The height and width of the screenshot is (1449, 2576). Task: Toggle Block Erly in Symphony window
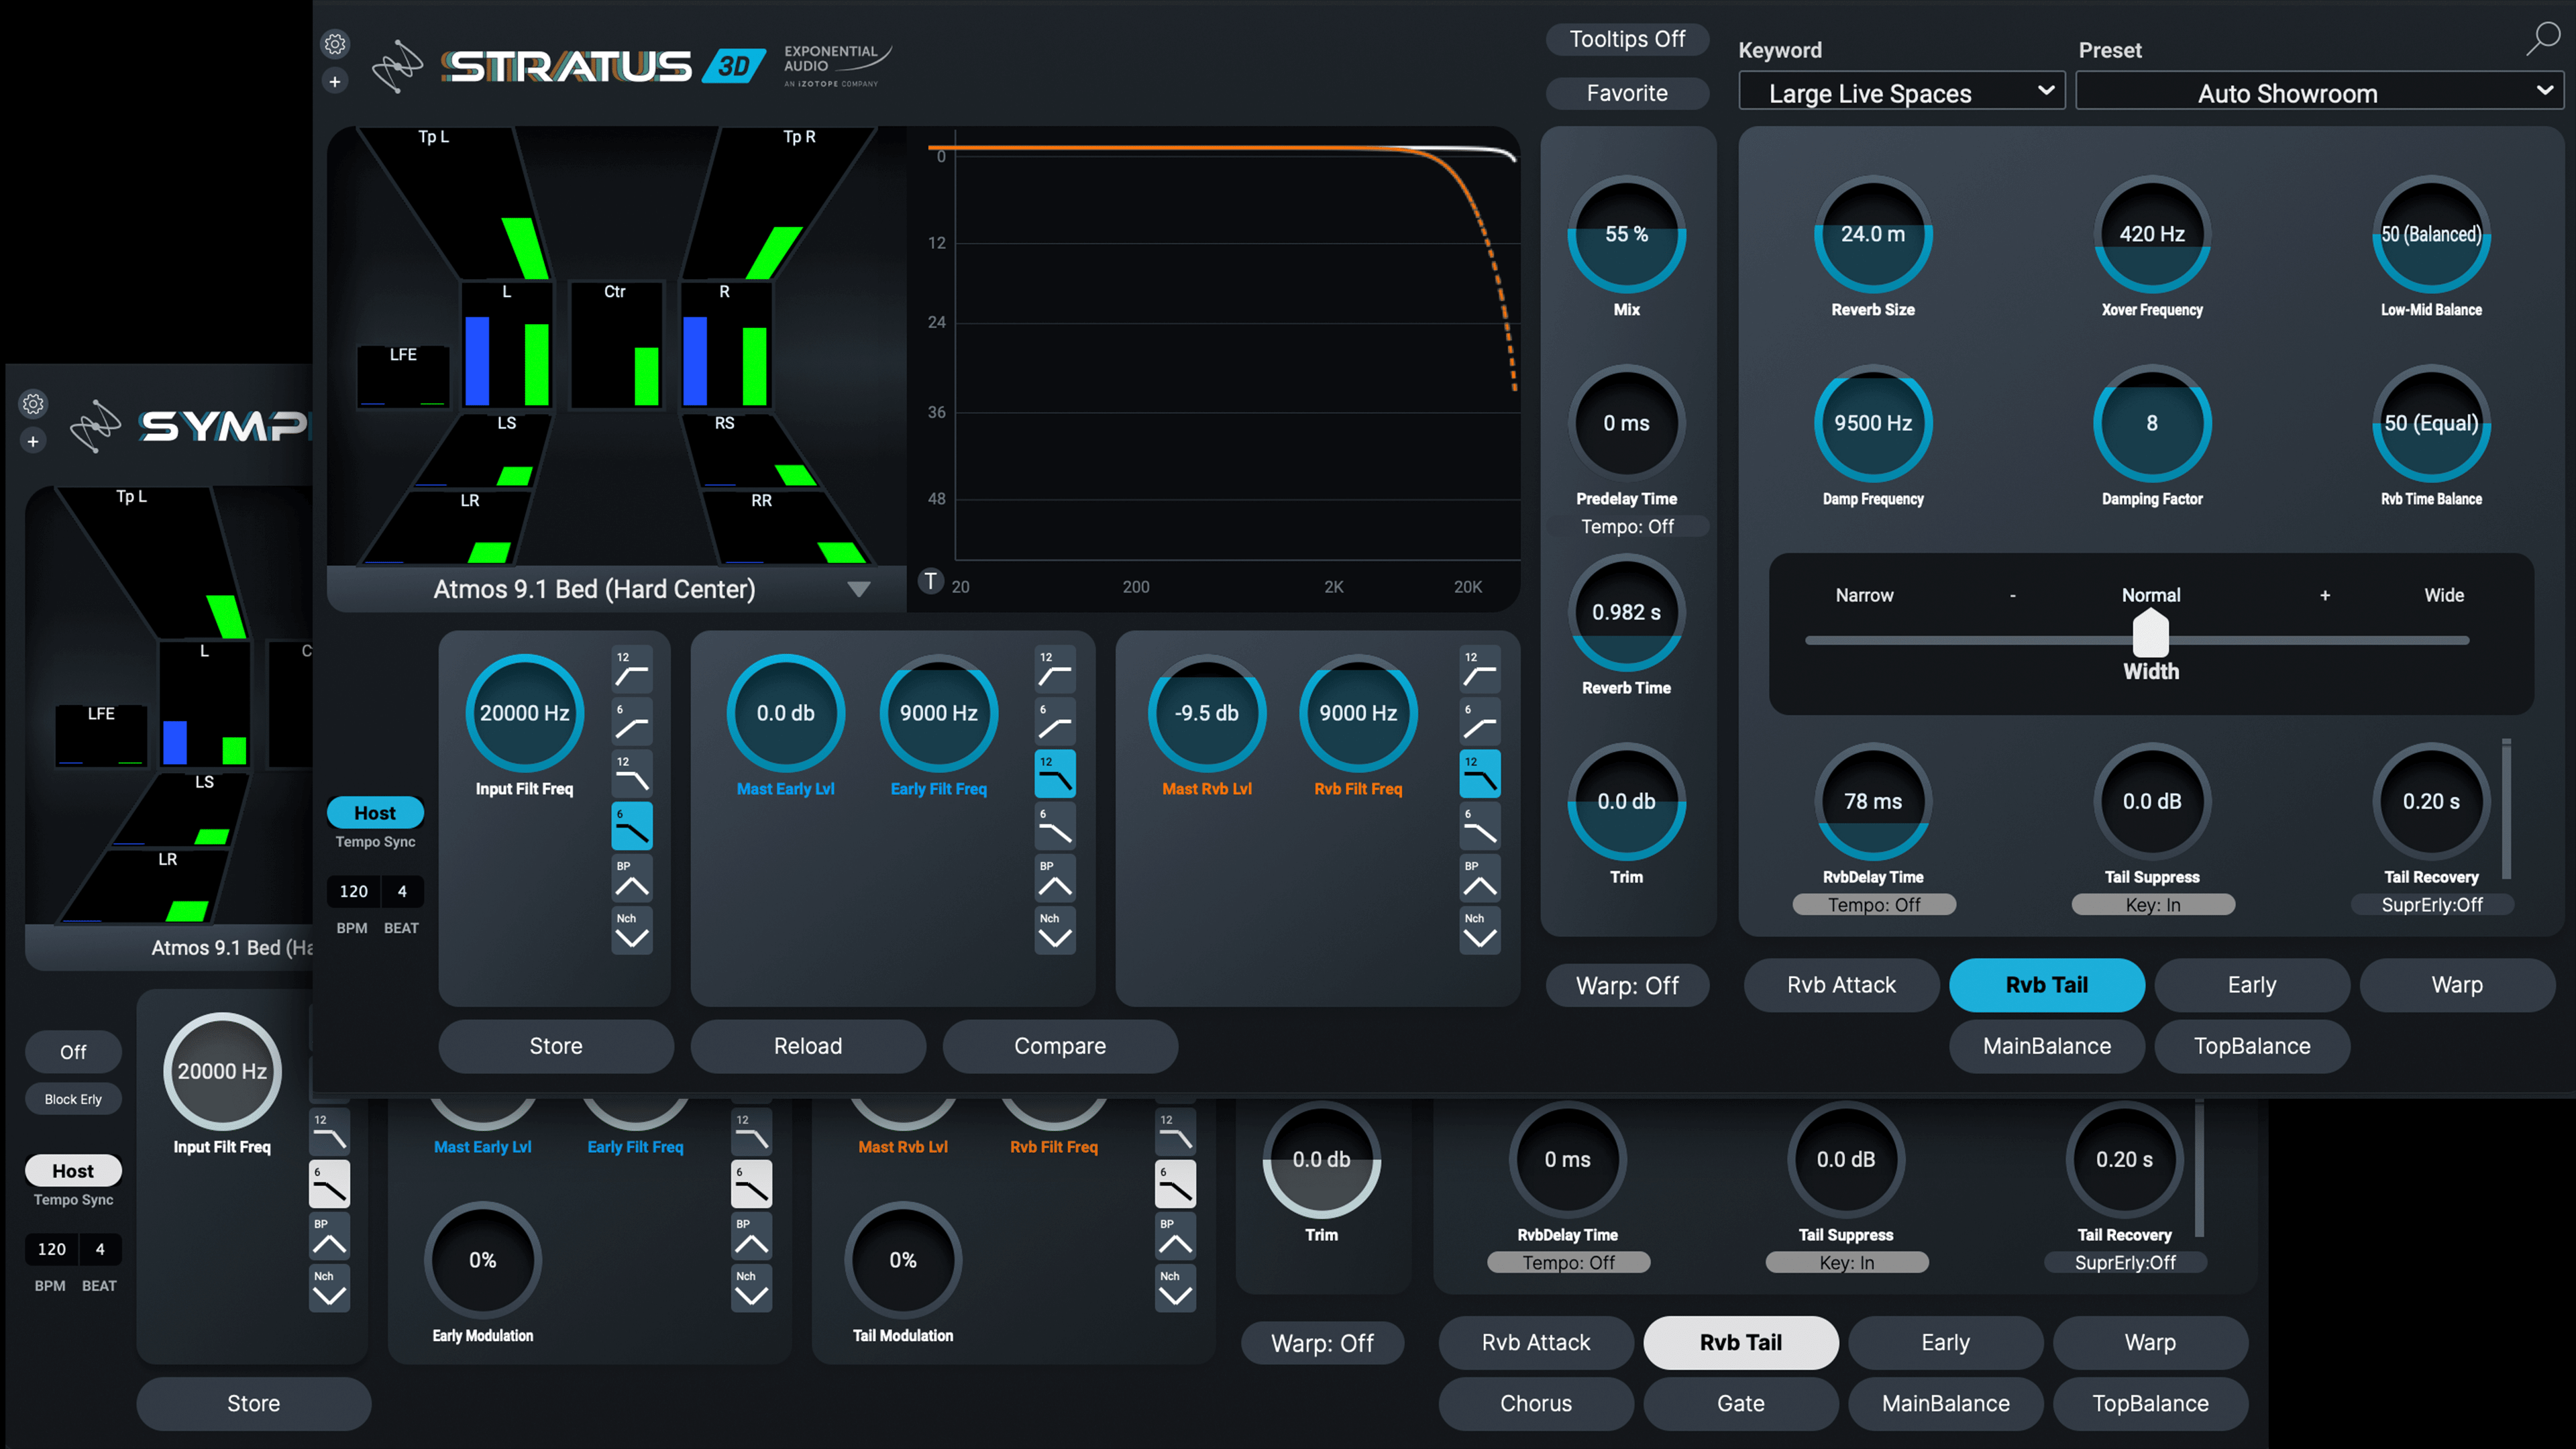73,1099
